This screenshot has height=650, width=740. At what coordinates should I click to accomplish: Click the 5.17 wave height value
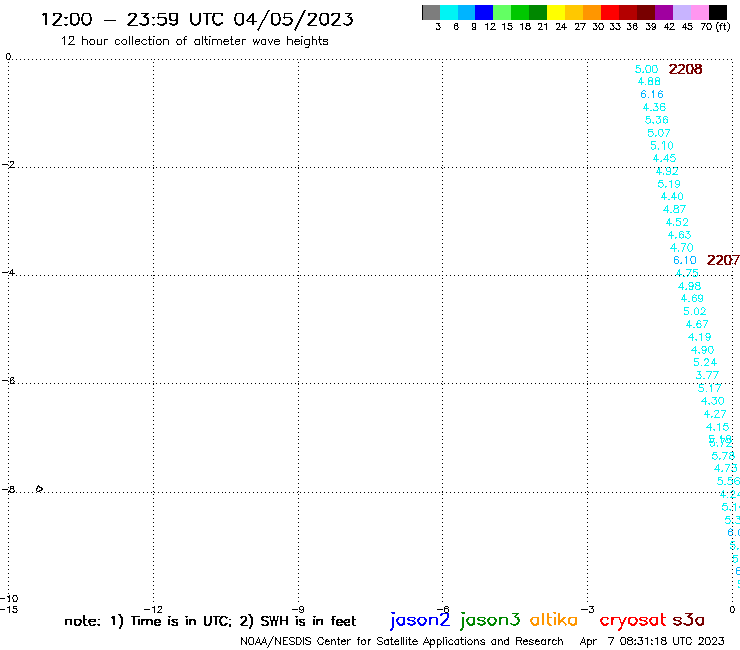[x=710, y=388]
